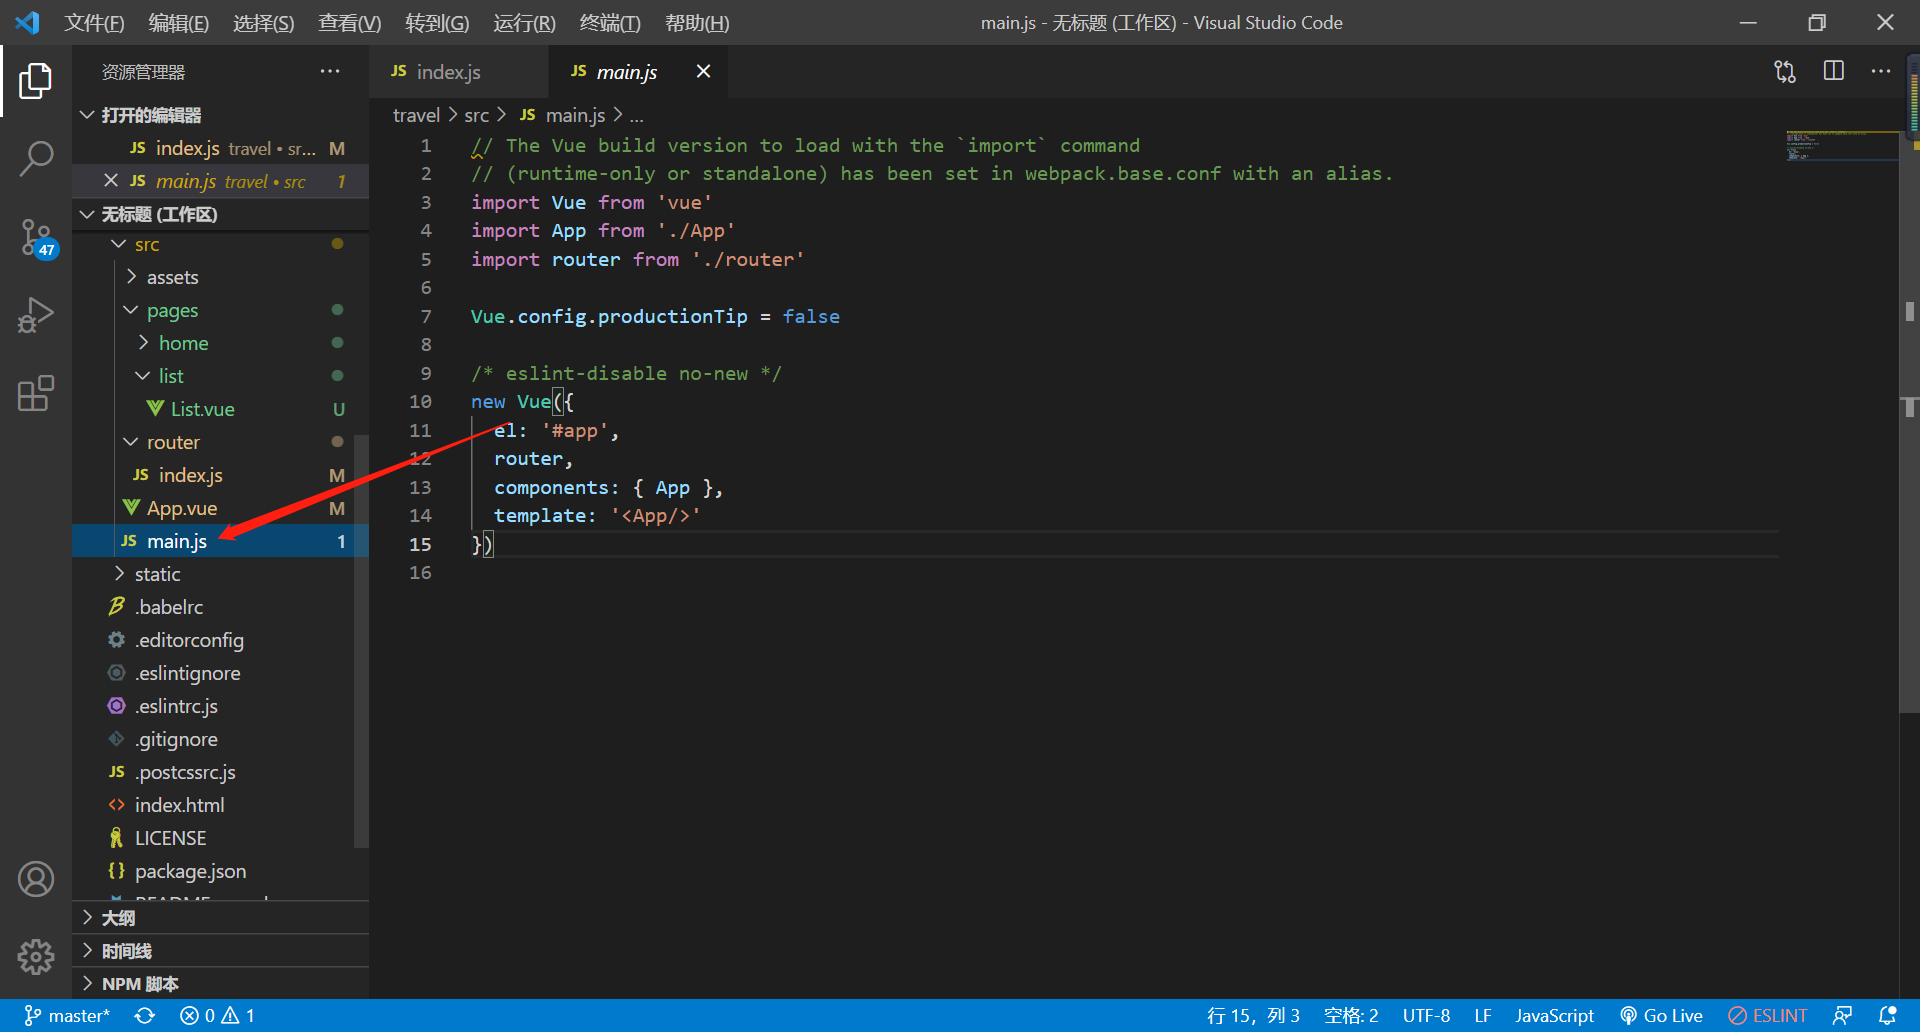Open notifications bell icon
This screenshot has width=1920, height=1032.
coord(1888,1015)
